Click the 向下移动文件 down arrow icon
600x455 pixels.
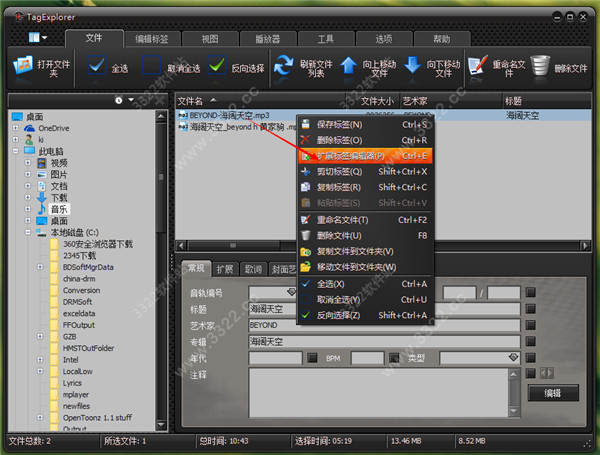coord(412,68)
